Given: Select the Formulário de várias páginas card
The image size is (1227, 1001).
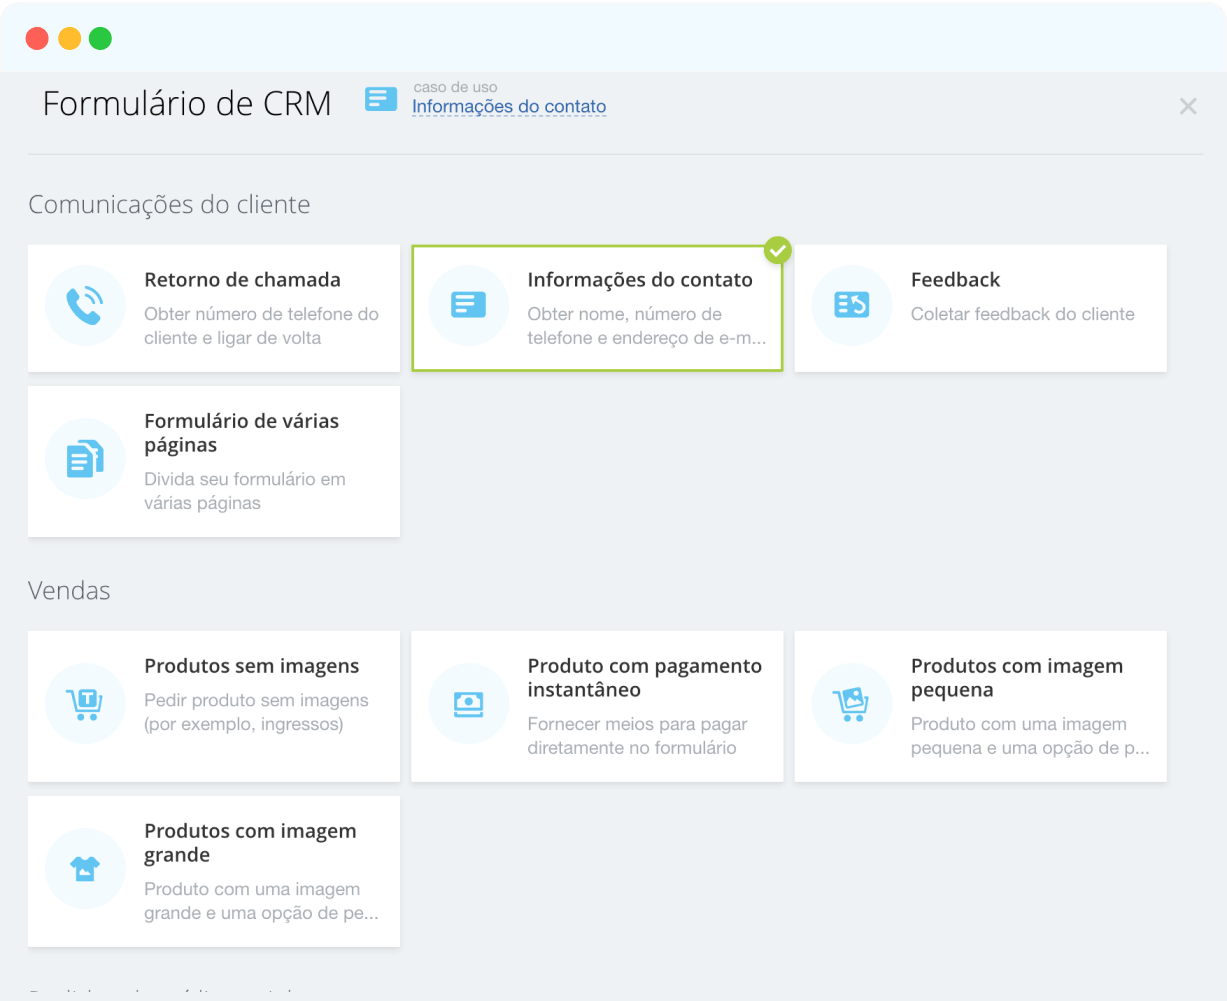Looking at the screenshot, I should [x=213, y=460].
